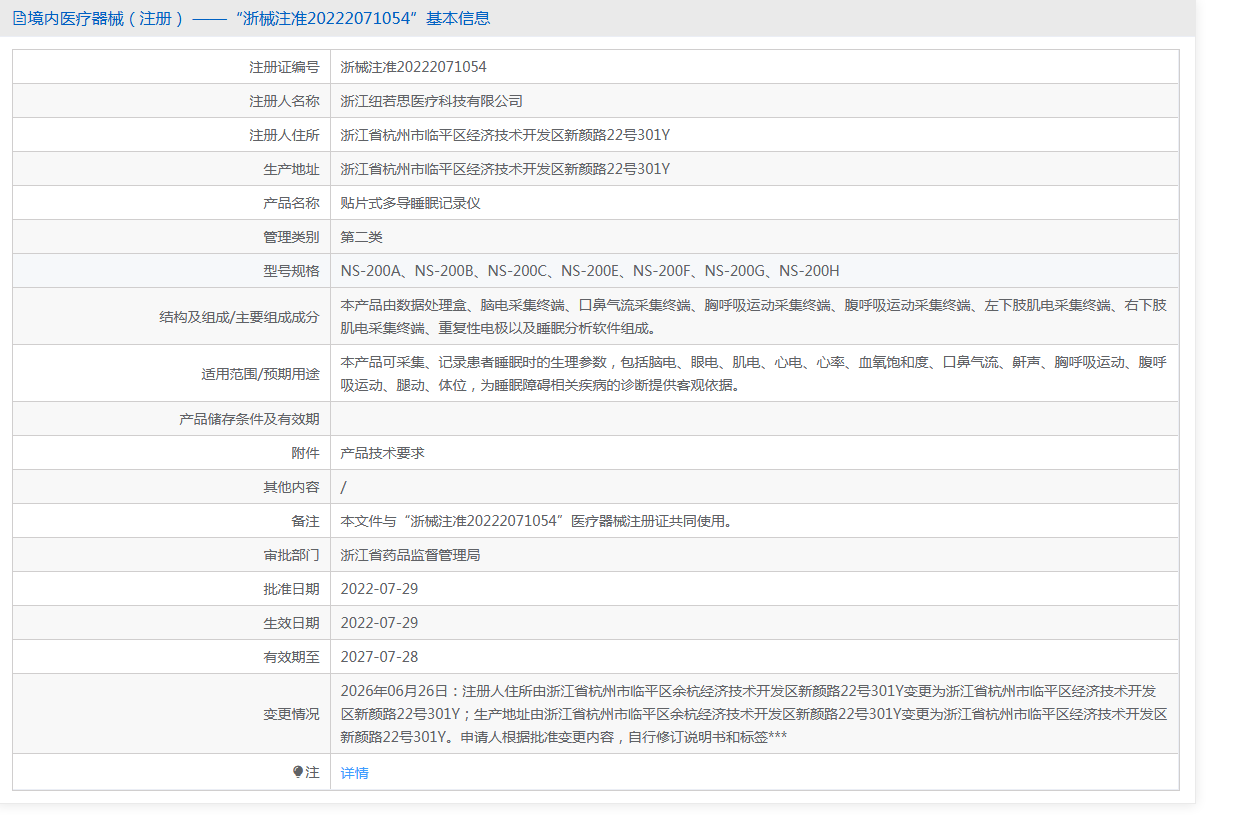Click the 产品储存条件及有效期 row label
This screenshot has width=1235, height=816.
tap(249, 419)
